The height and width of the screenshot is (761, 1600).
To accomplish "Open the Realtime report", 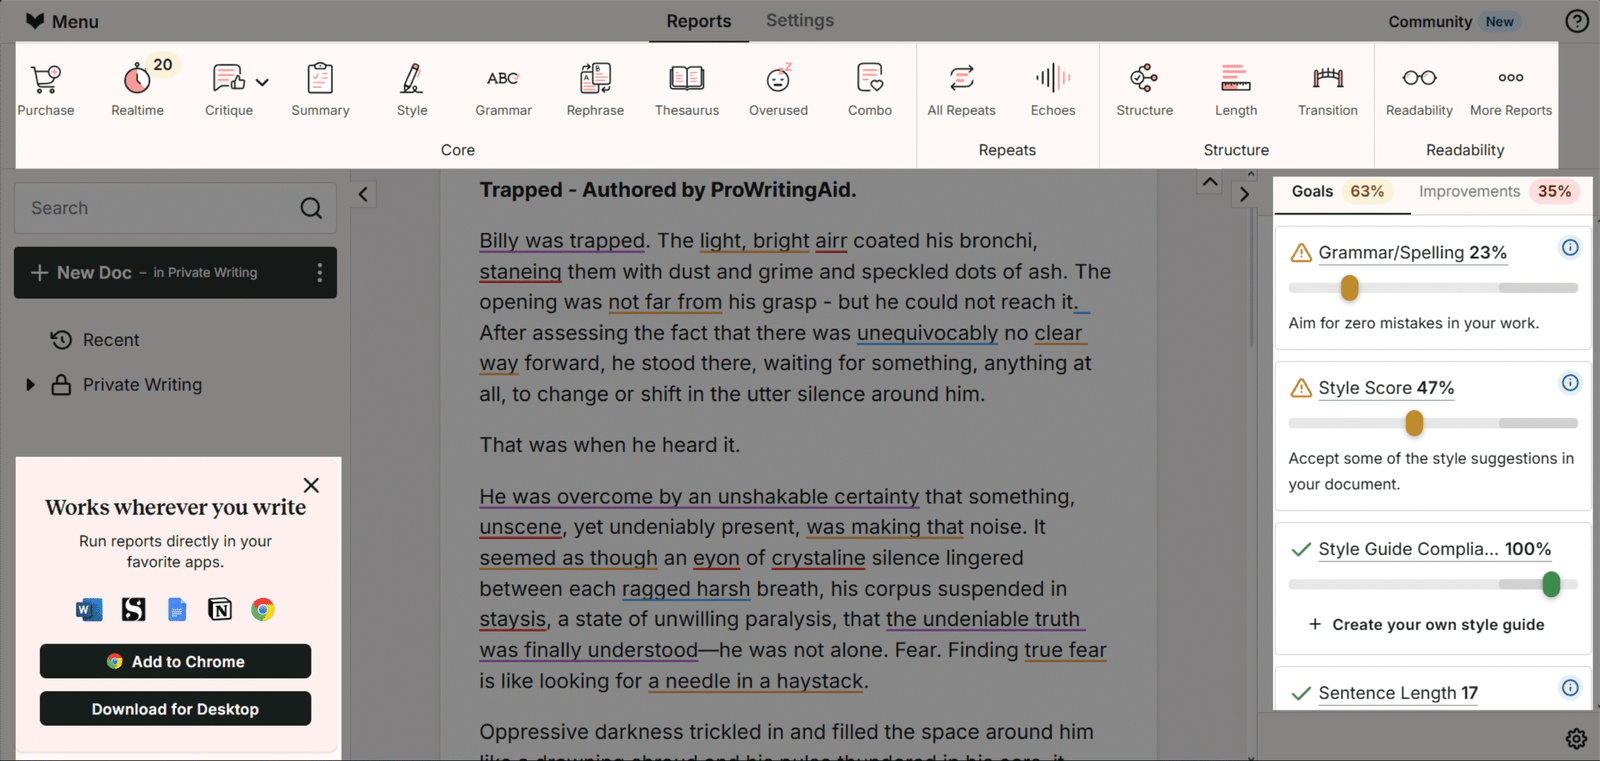I will point(137,89).
